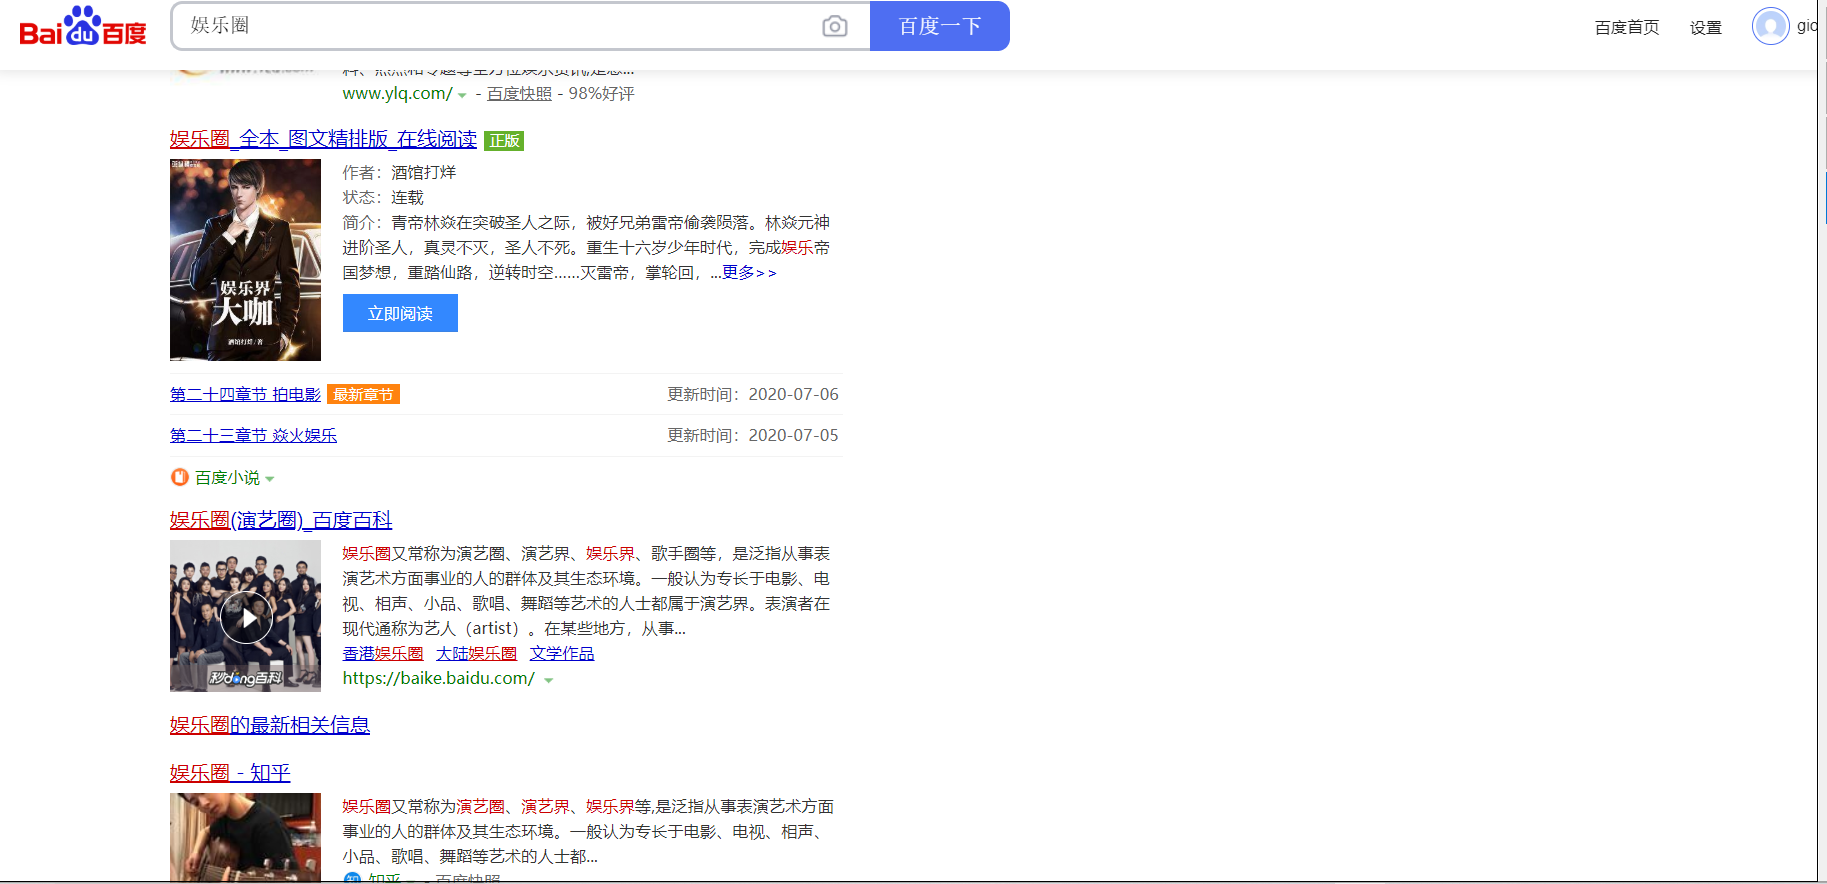This screenshot has height=884, width=1827.
Task: Open 娱乐圈_全本_图文精排版_在线阅读 result
Action: (323, 139)
